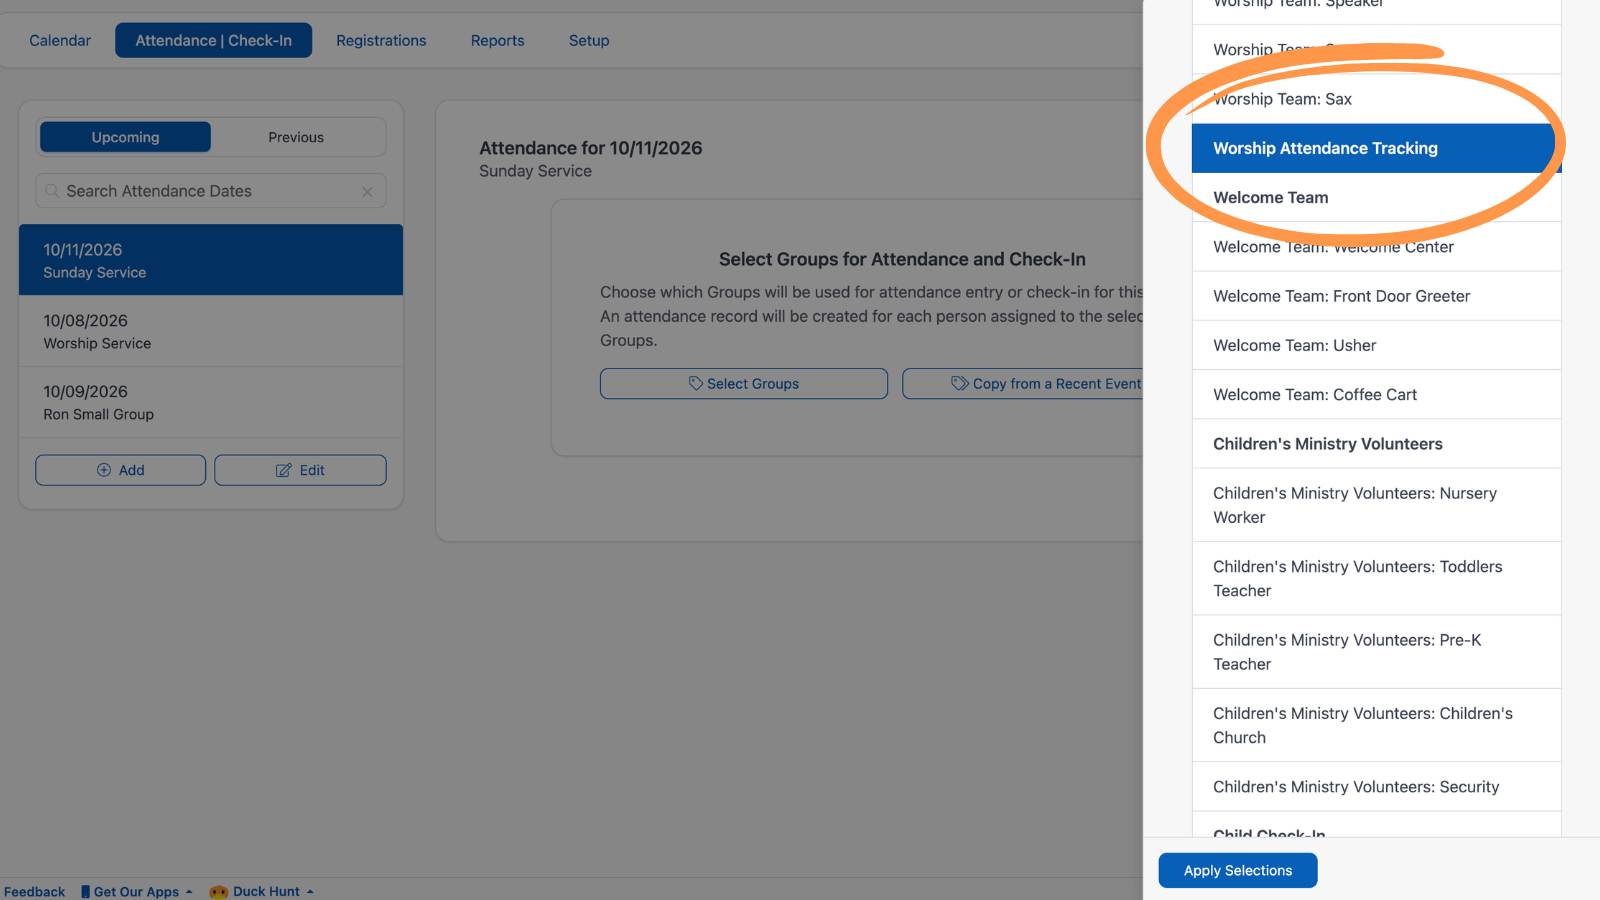
Task: Click the tags icon on Copy from a Recent Event
Action: [960, 383]
